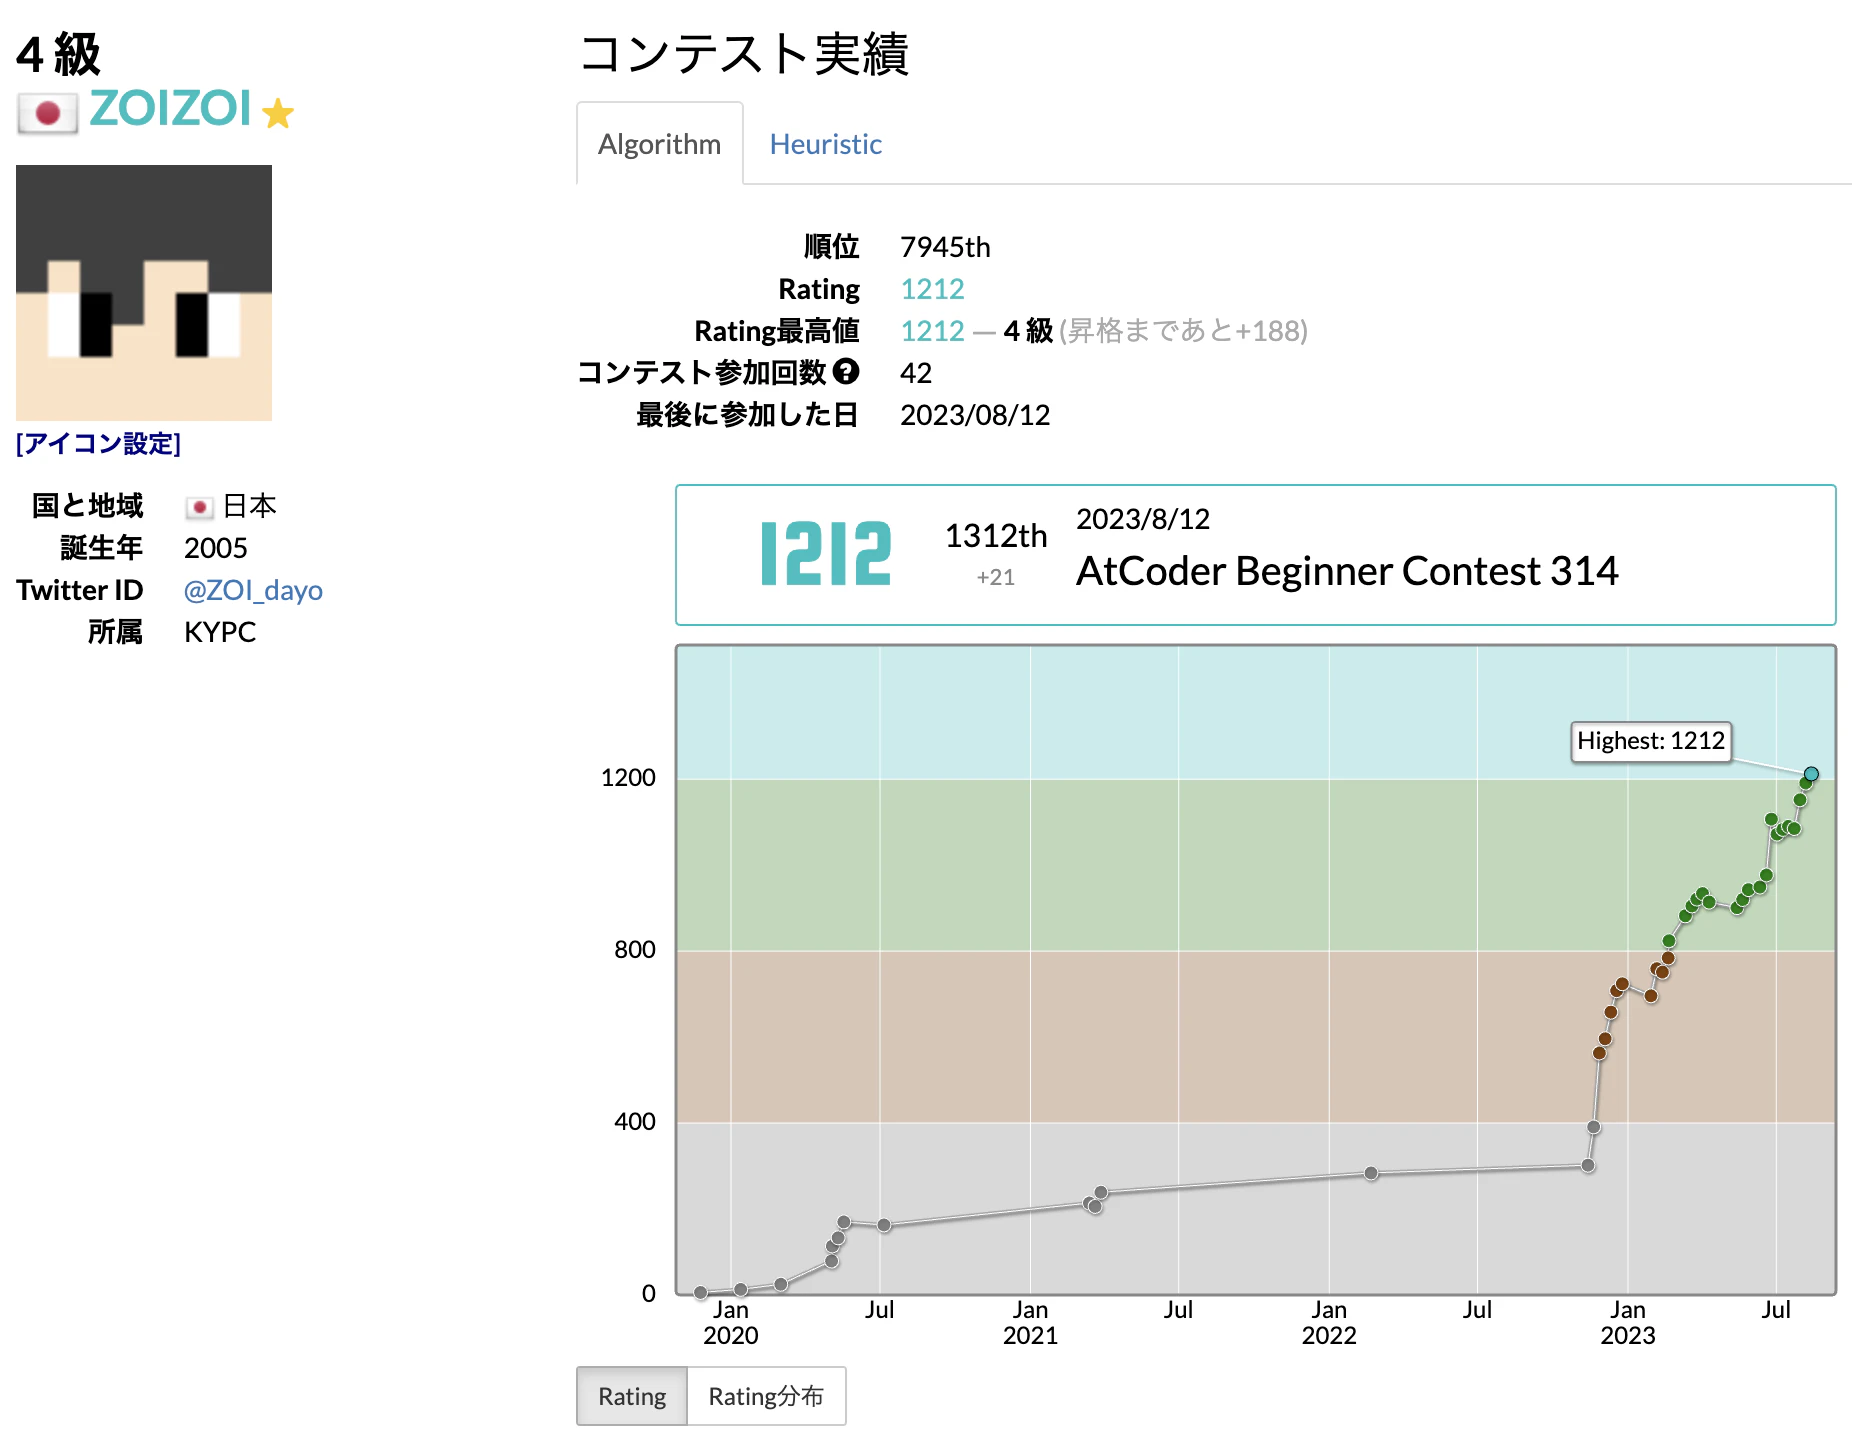Click the highest rating point on the graph
Screen dimensions: 1852x1442
coord(1811,774)
